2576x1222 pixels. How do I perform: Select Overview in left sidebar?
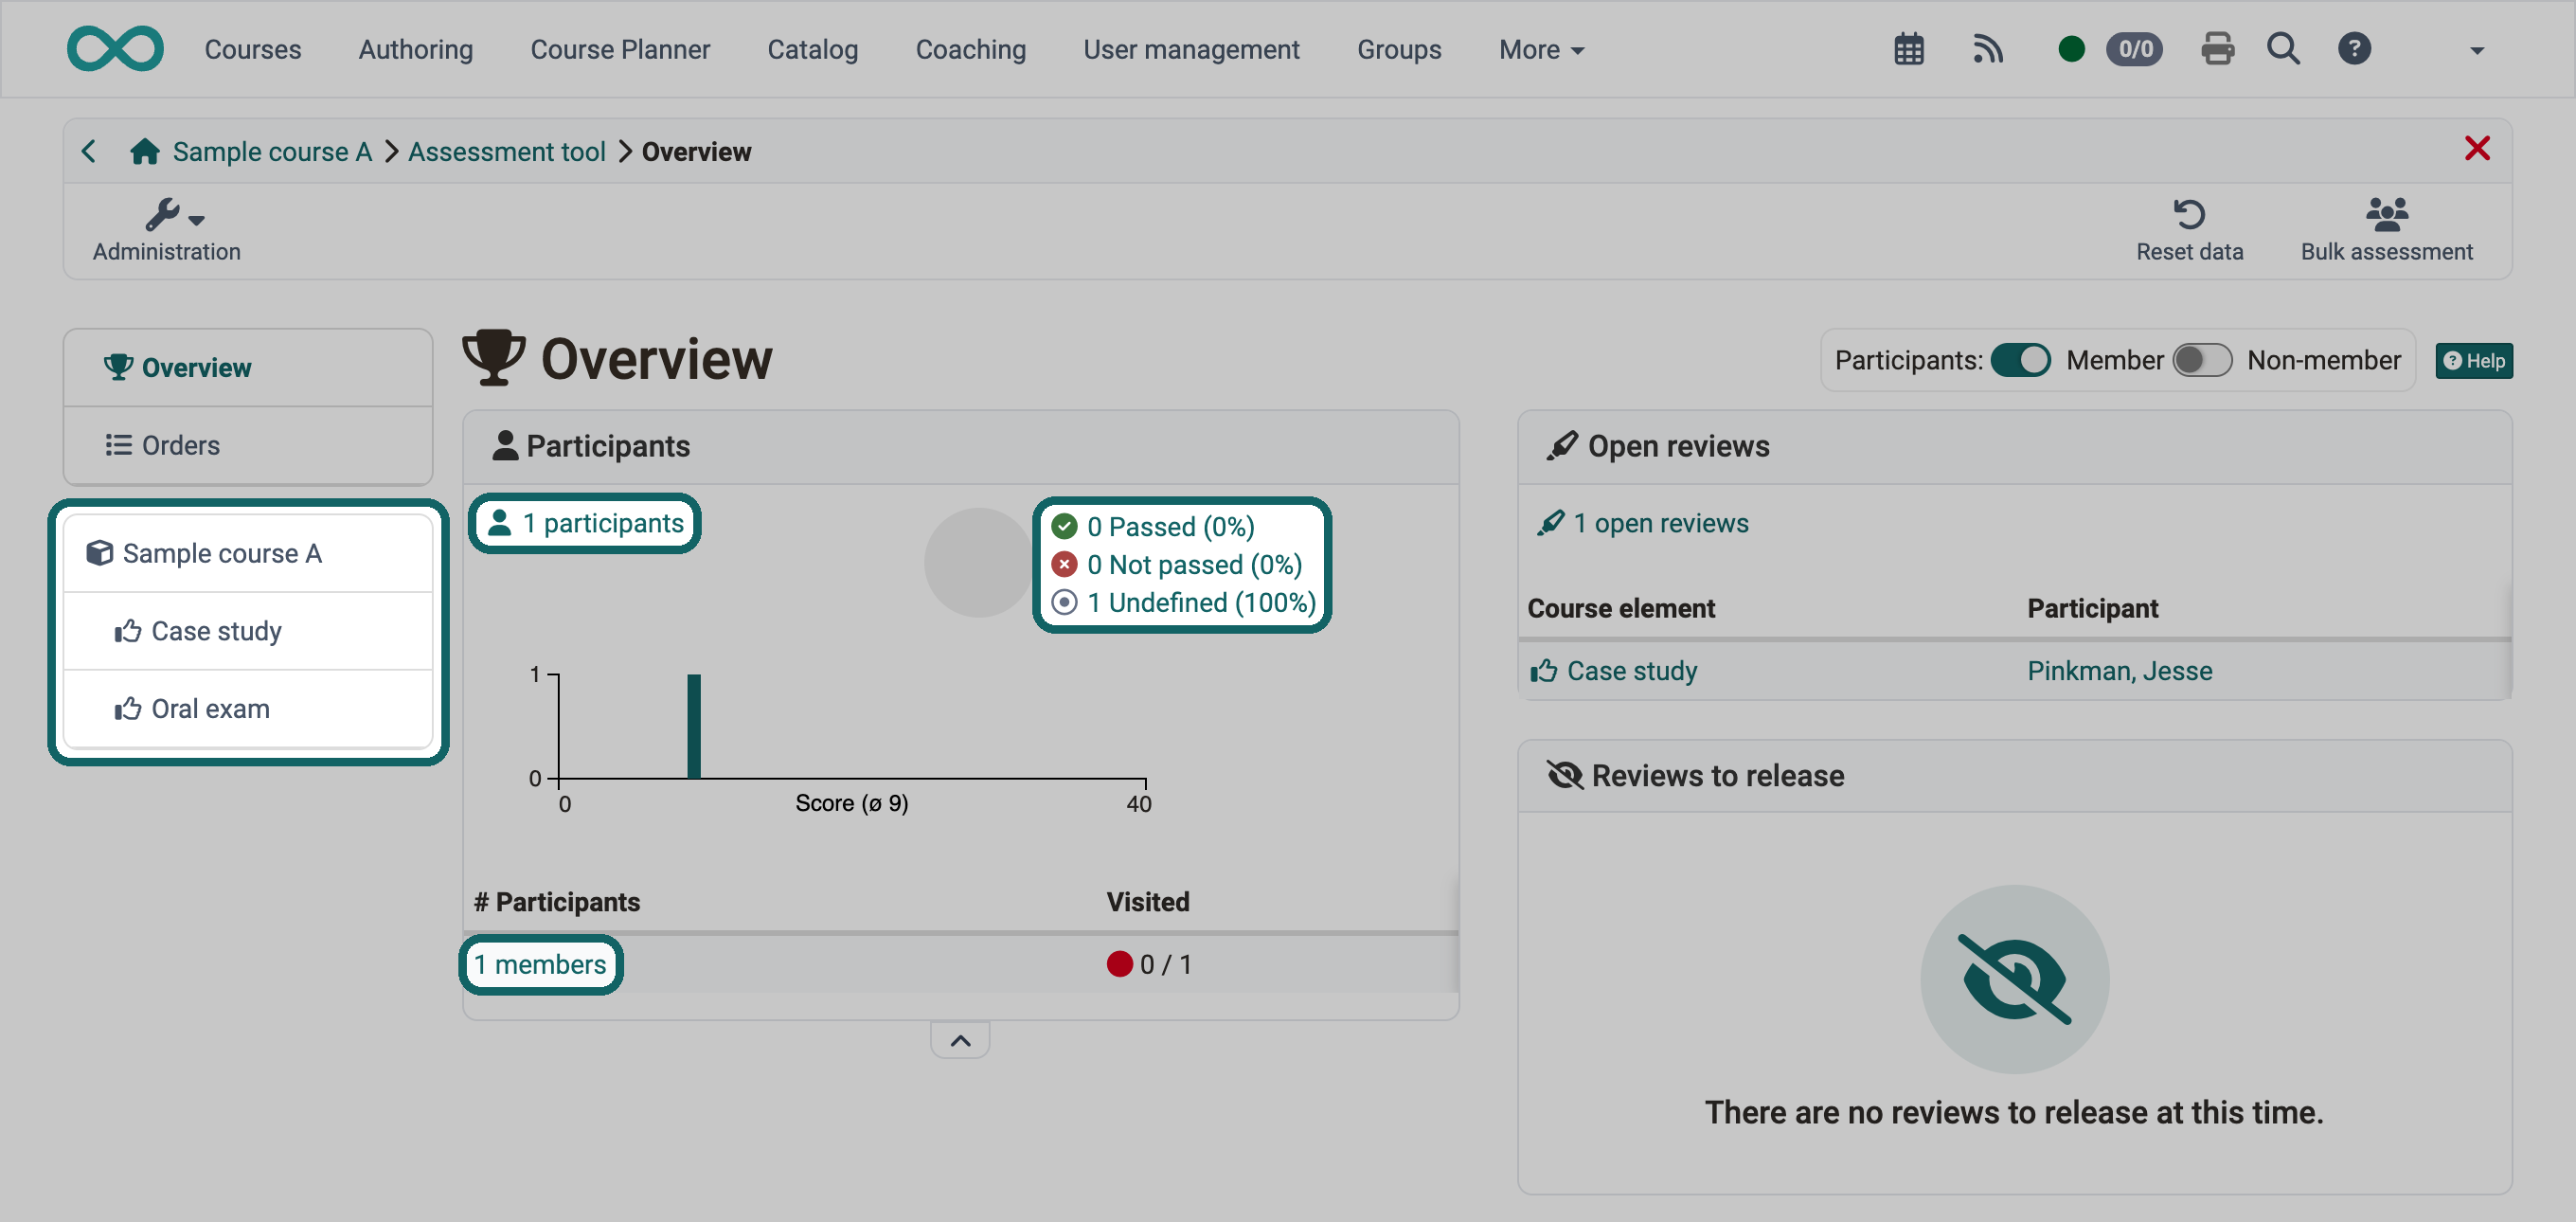coord(248,367)
